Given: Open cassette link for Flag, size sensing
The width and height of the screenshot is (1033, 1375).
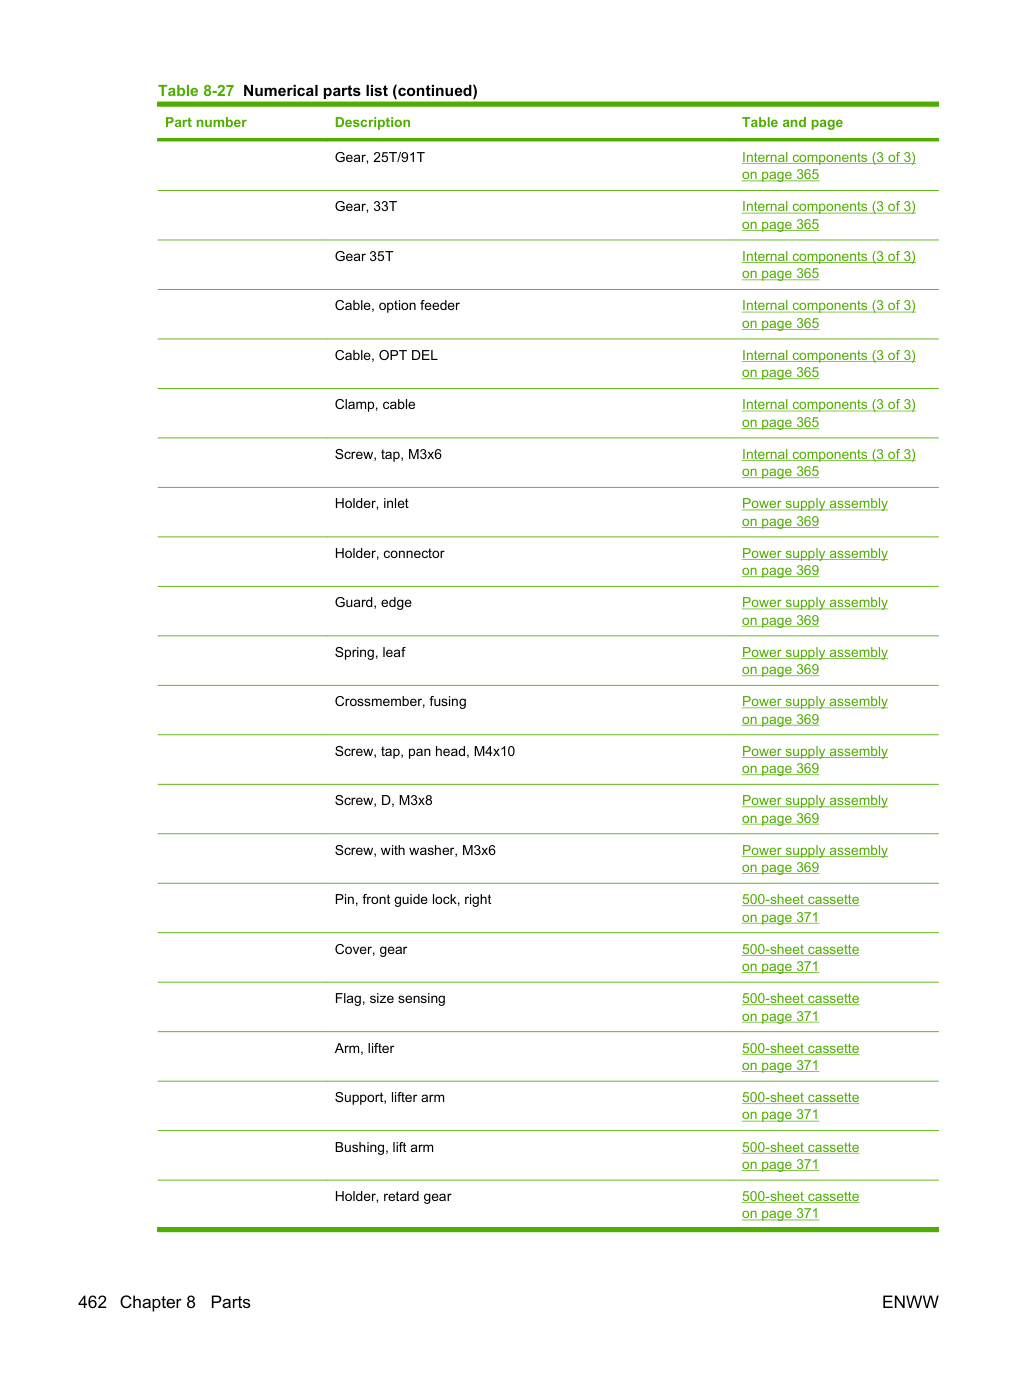Looking at the screenshot, I should click(800, 1008).
